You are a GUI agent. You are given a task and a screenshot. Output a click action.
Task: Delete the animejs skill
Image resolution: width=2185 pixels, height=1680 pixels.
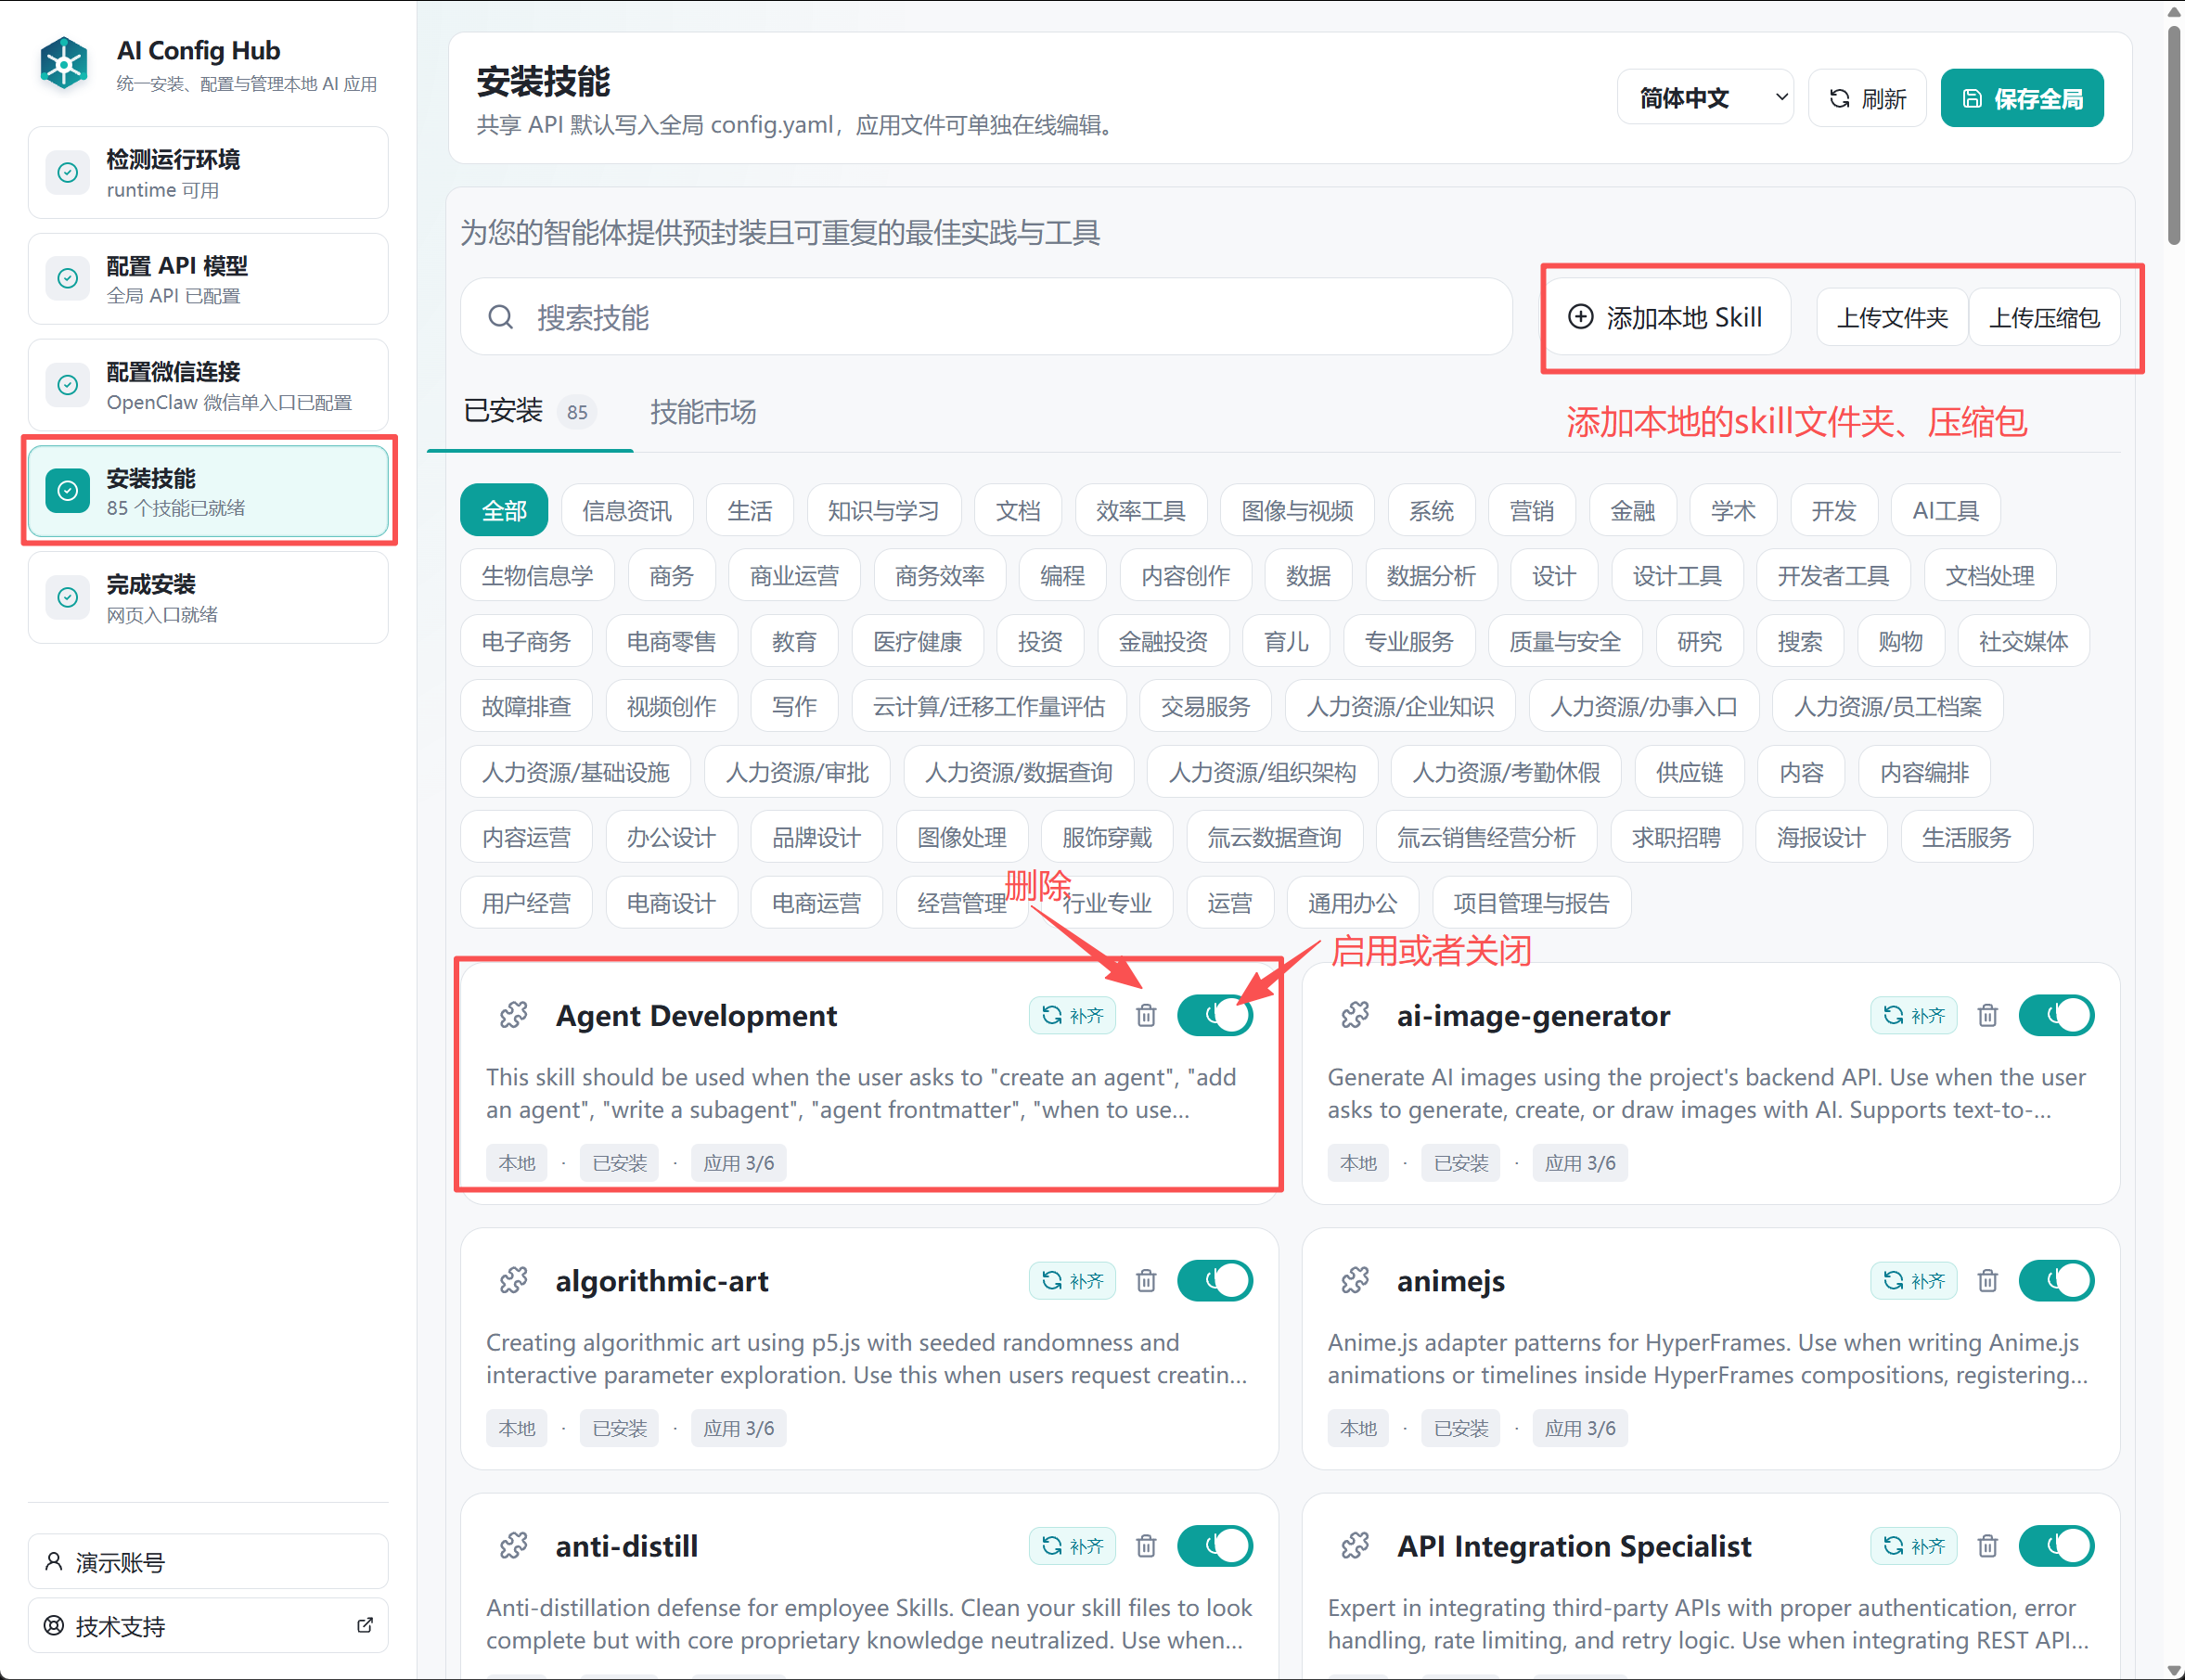[1988, 1281]
